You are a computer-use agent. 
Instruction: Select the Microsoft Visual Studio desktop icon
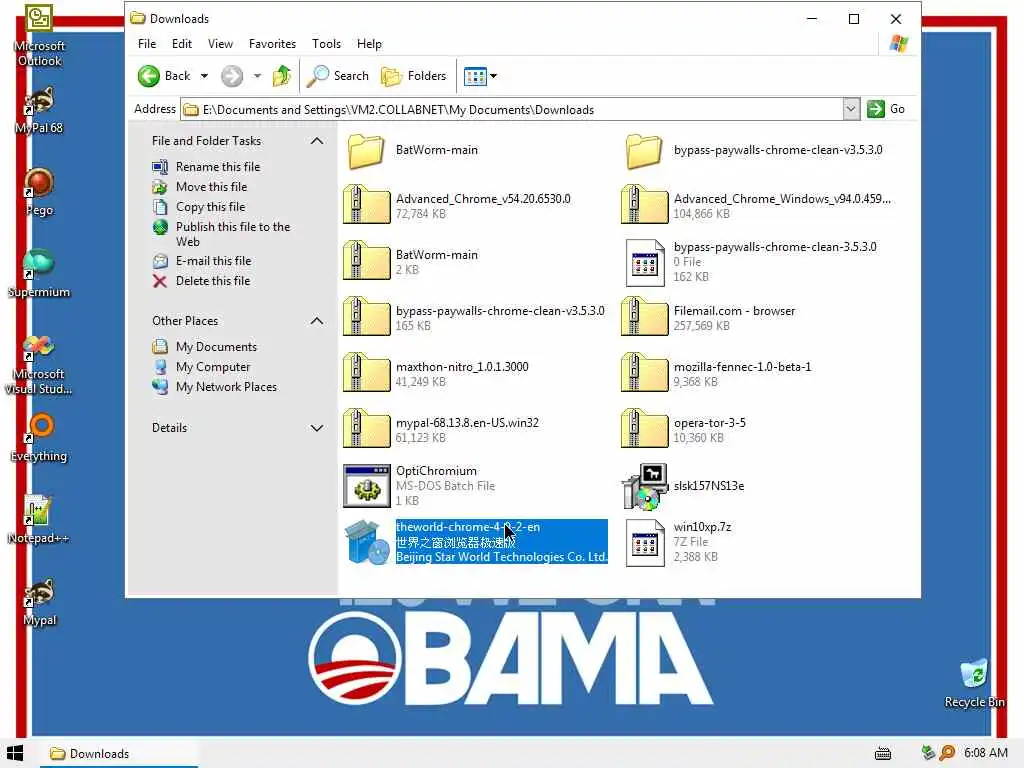tap(39, 365)
